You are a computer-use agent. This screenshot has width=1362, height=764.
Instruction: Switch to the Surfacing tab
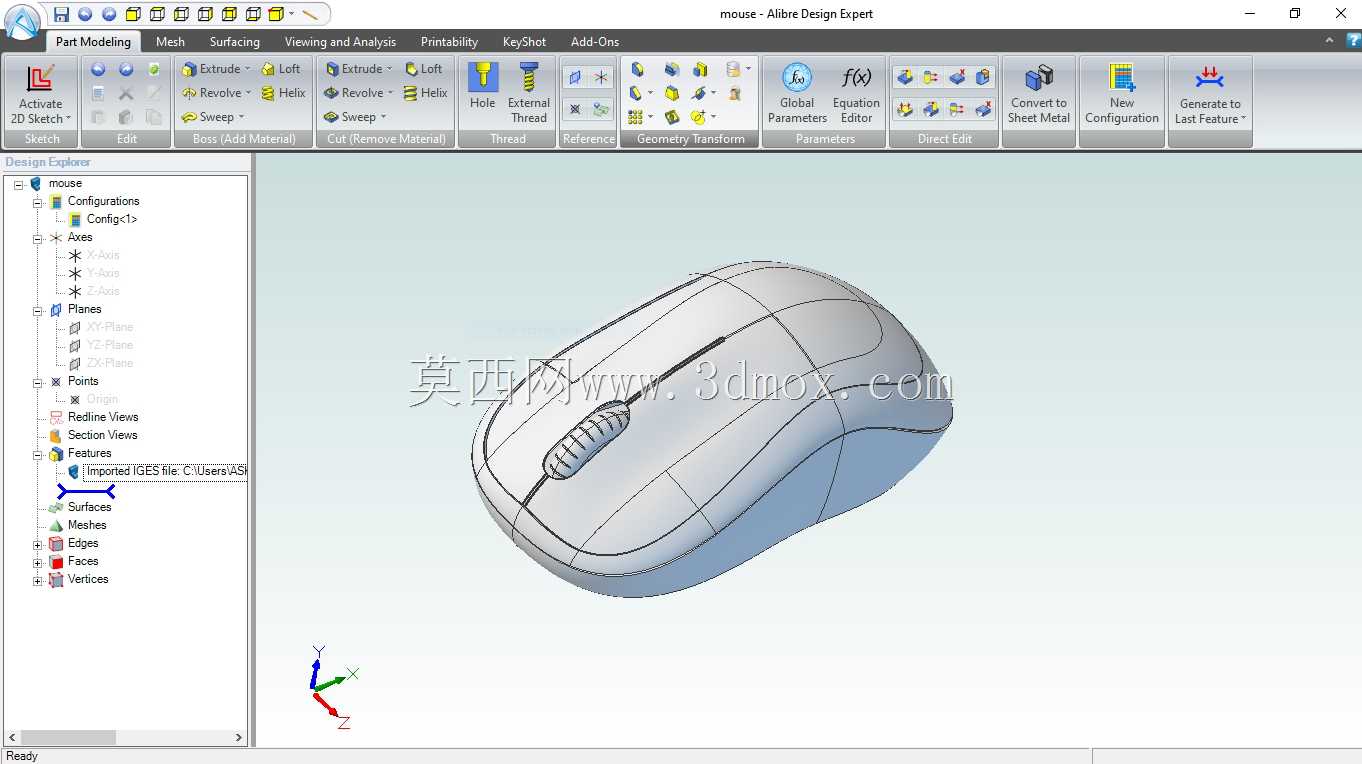pos(234,42)
